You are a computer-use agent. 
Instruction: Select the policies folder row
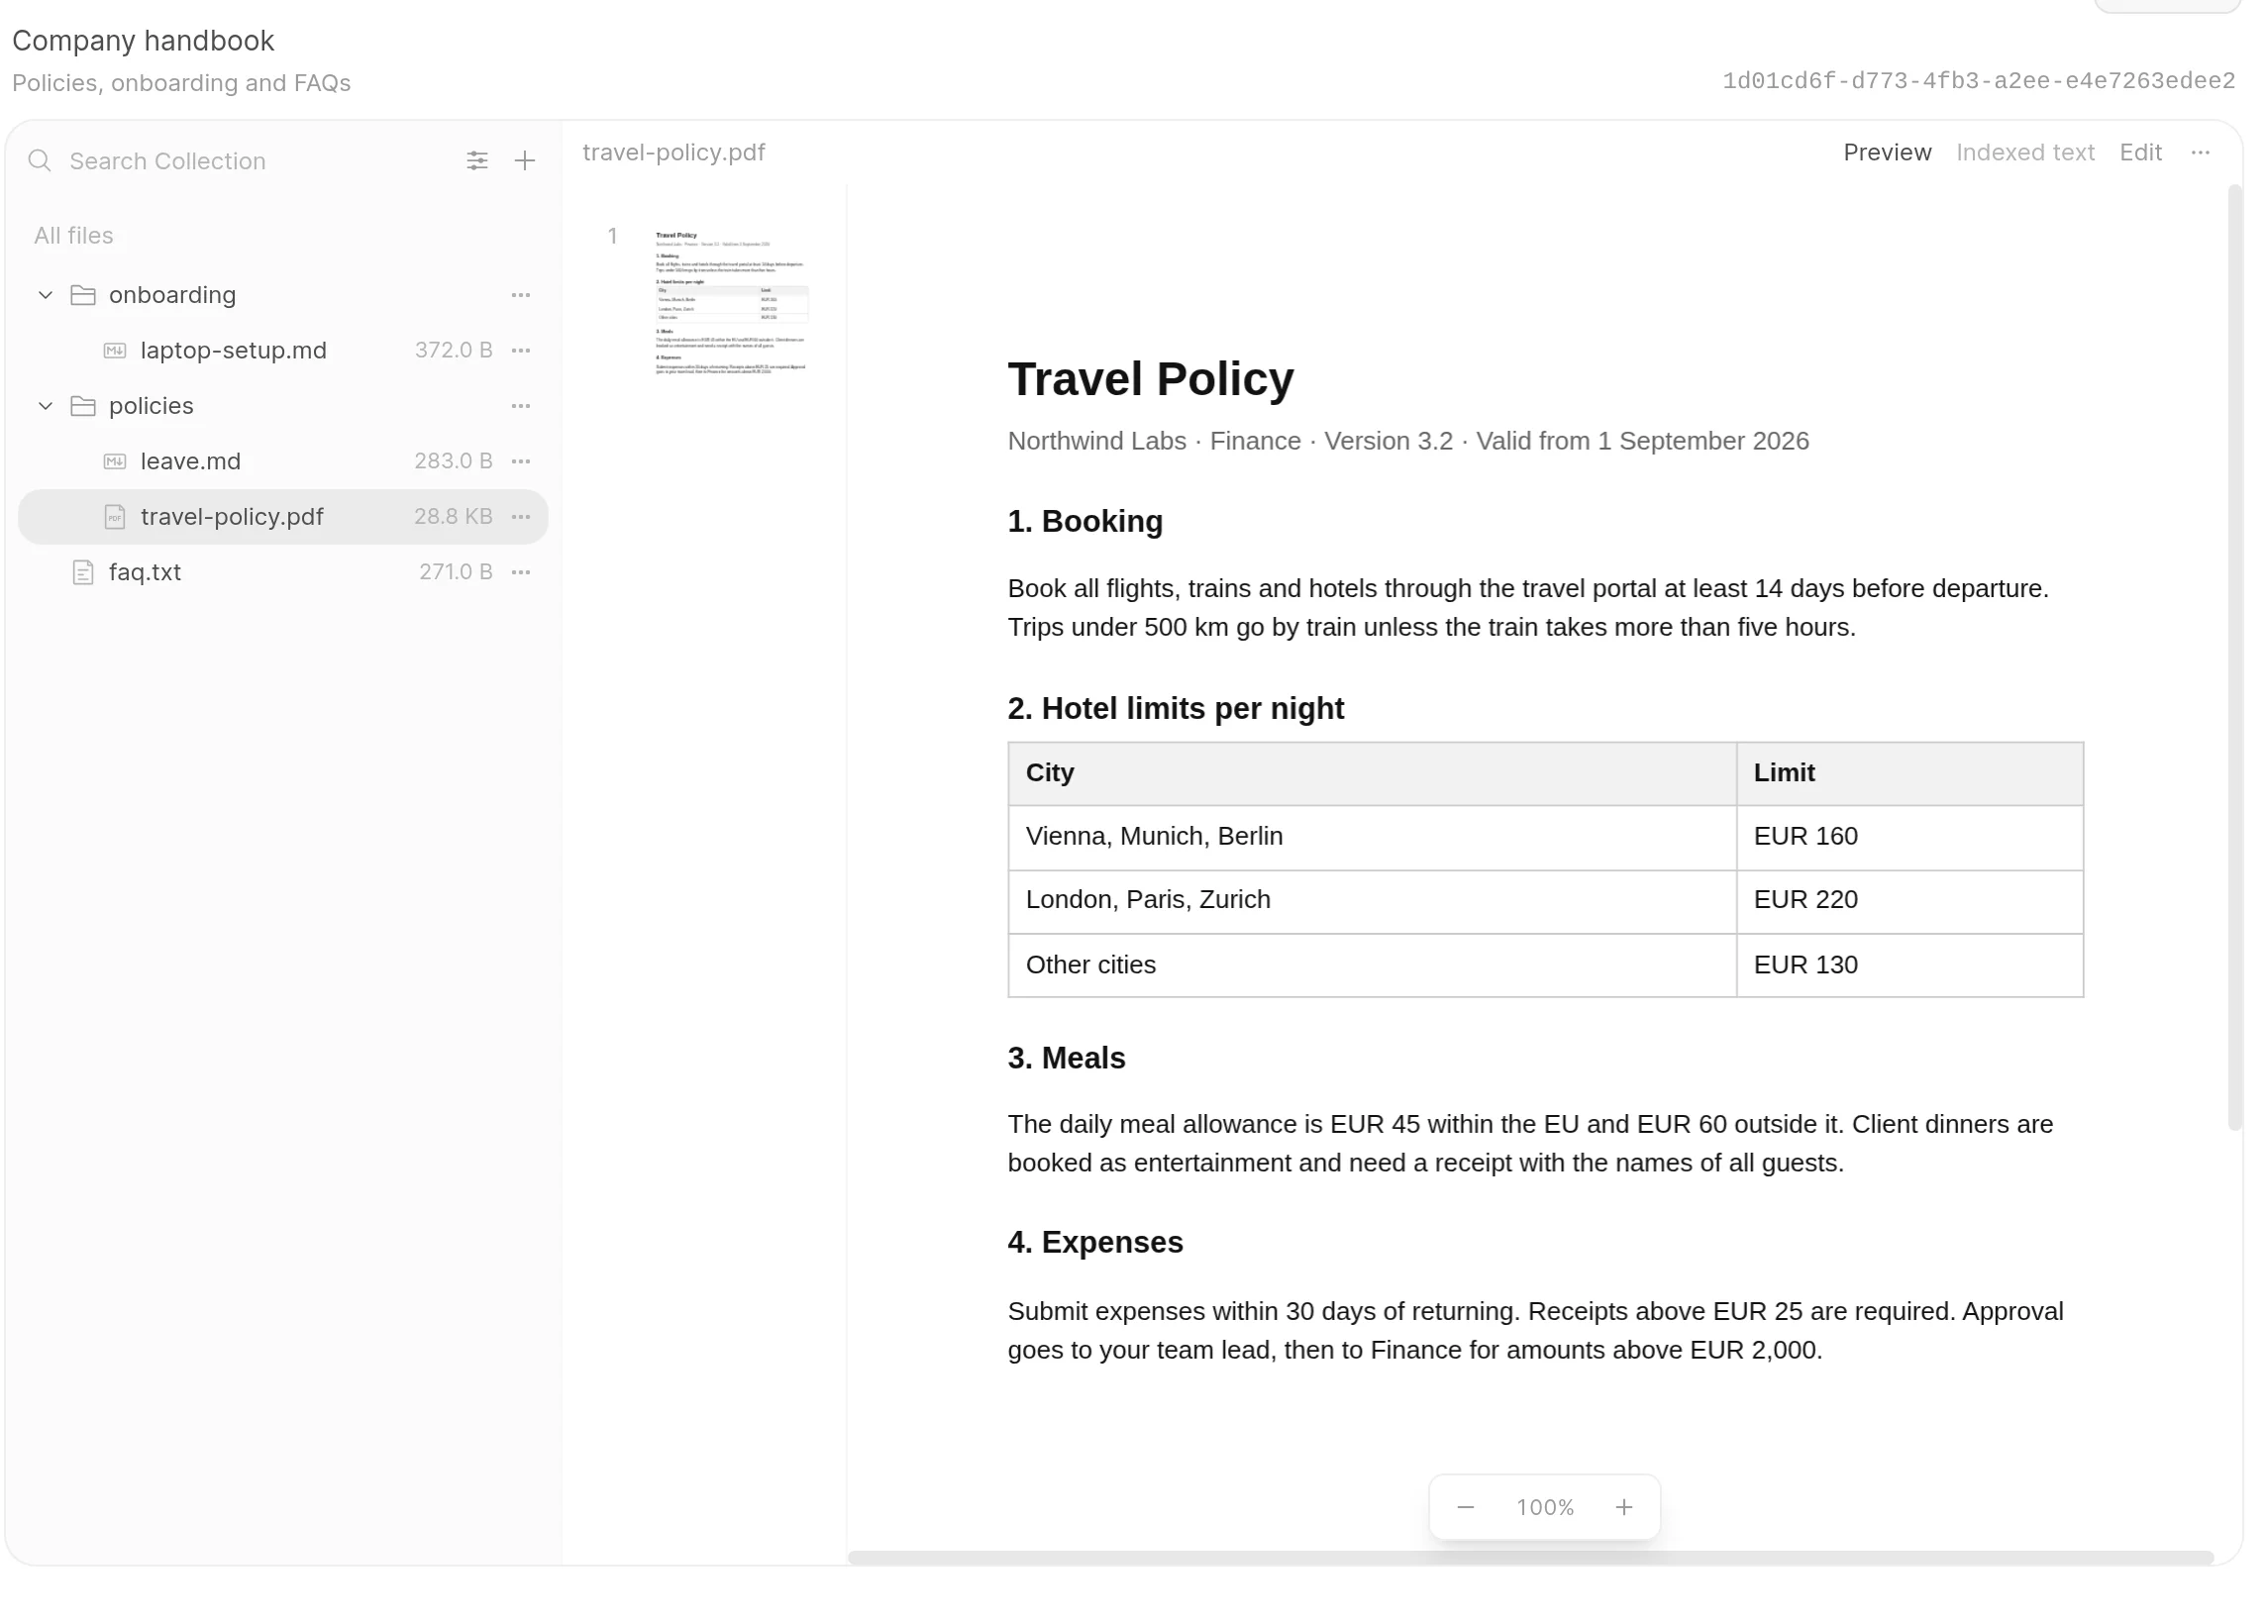(283, 406)
